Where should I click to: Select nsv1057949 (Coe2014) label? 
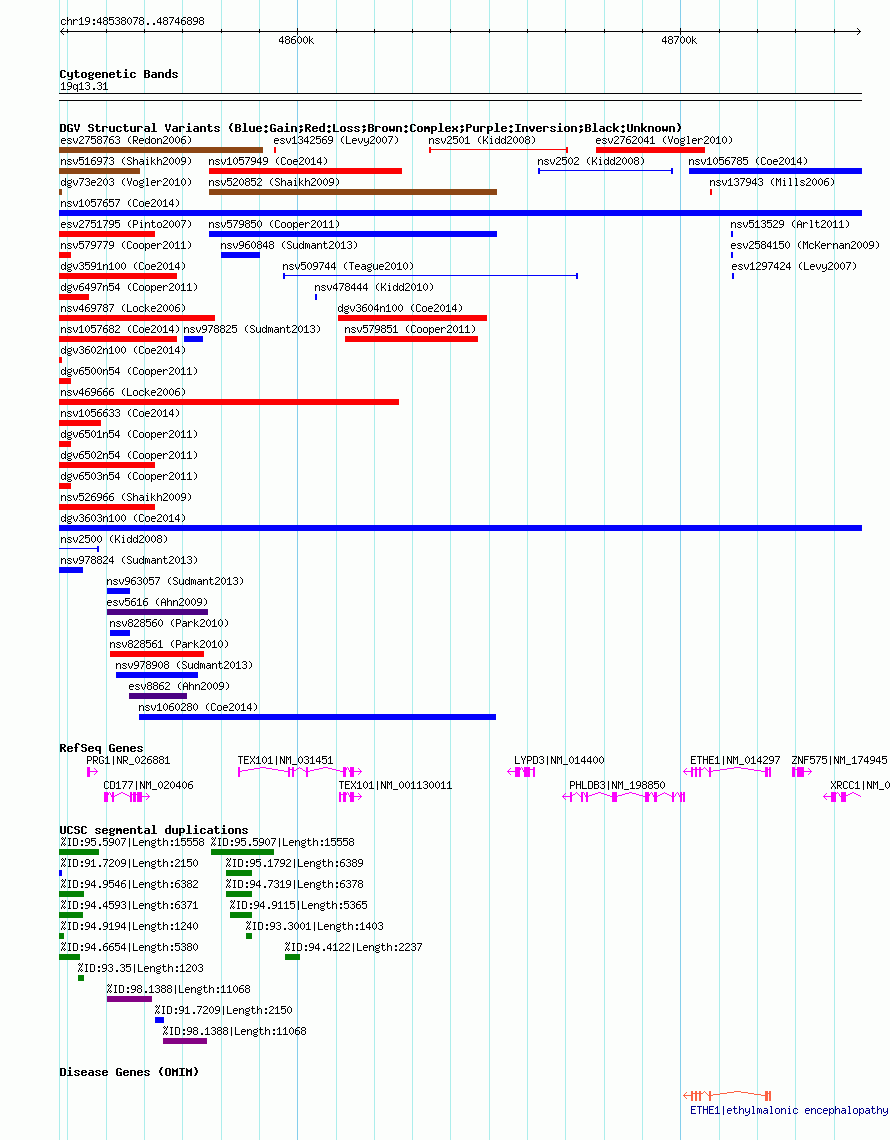pyautogui.click(x=268, y=161)
